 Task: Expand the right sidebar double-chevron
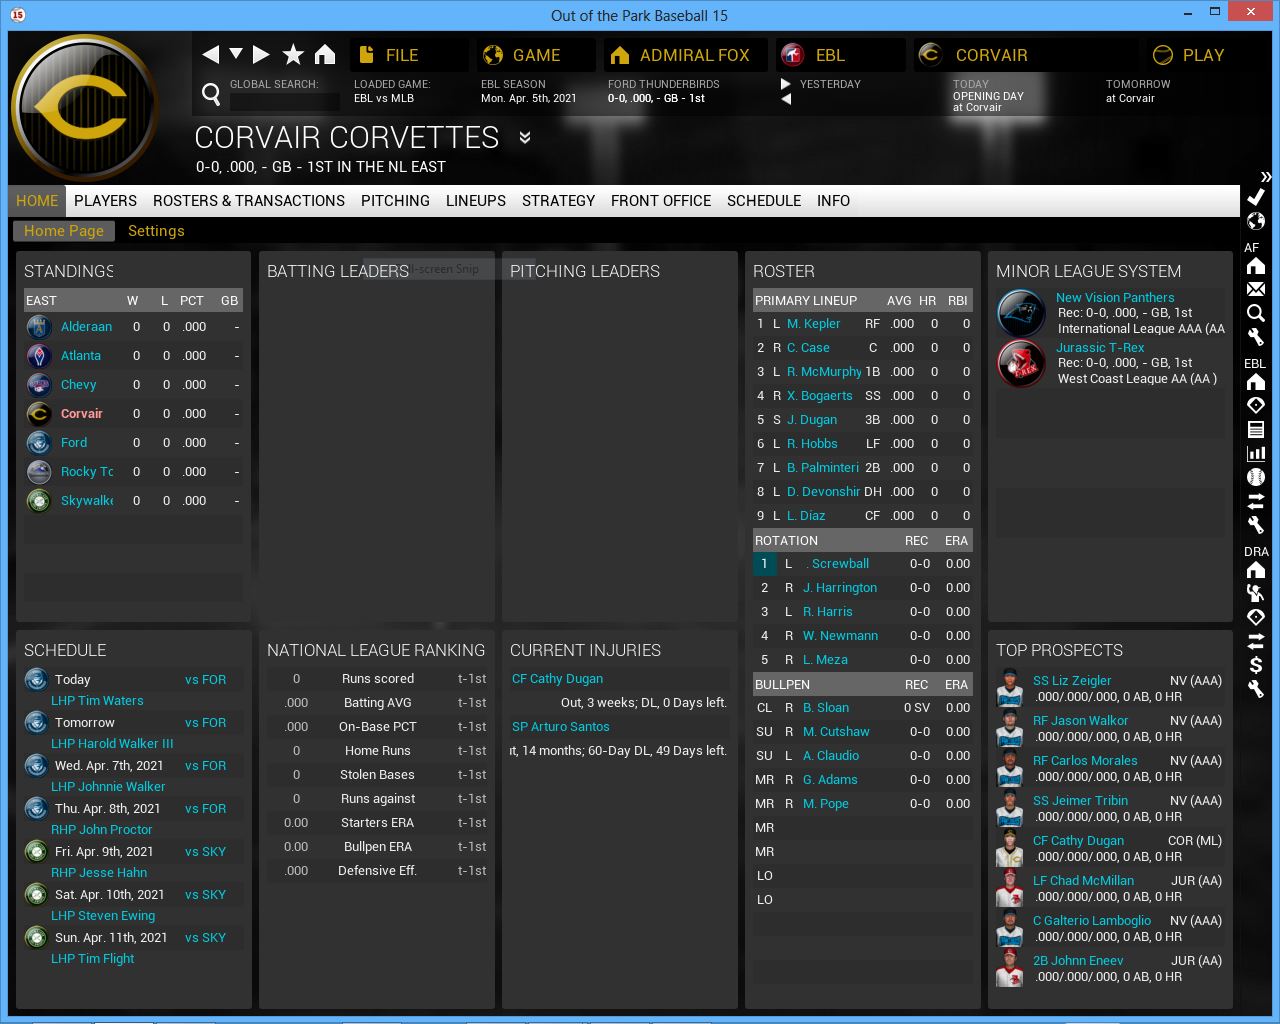pyautogui.click(x=1266, y=176)
